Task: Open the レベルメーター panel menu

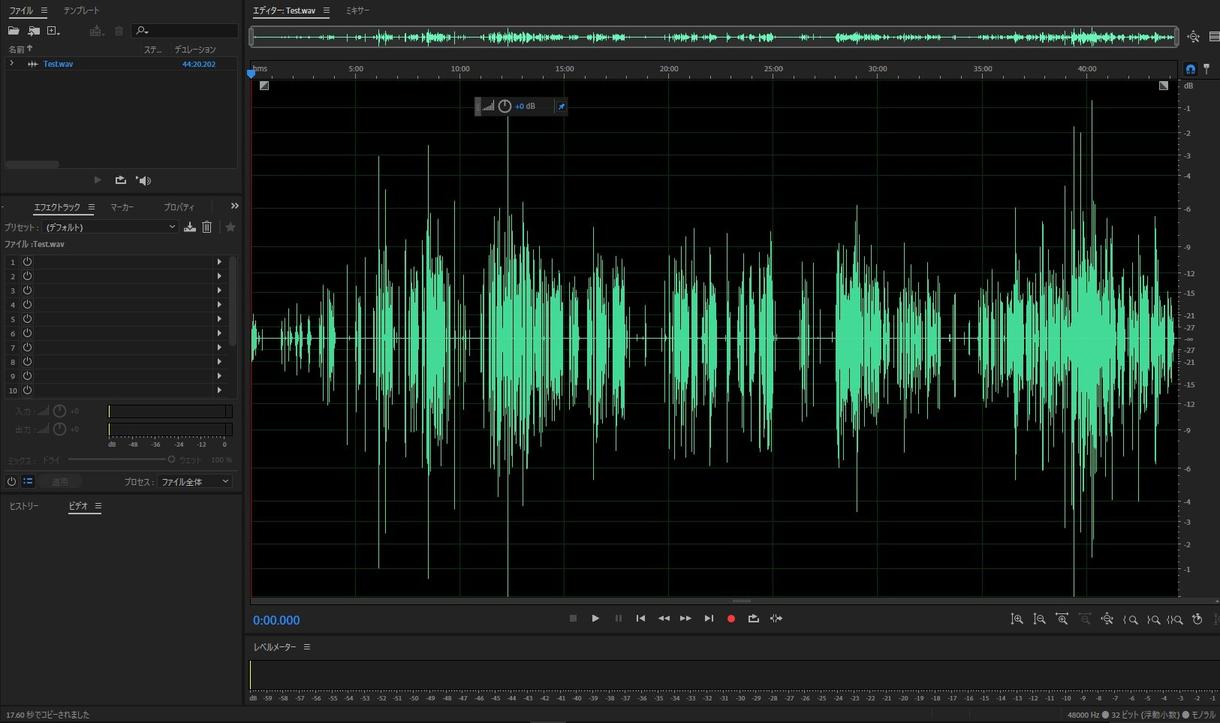Action: (x=307, y=647)
